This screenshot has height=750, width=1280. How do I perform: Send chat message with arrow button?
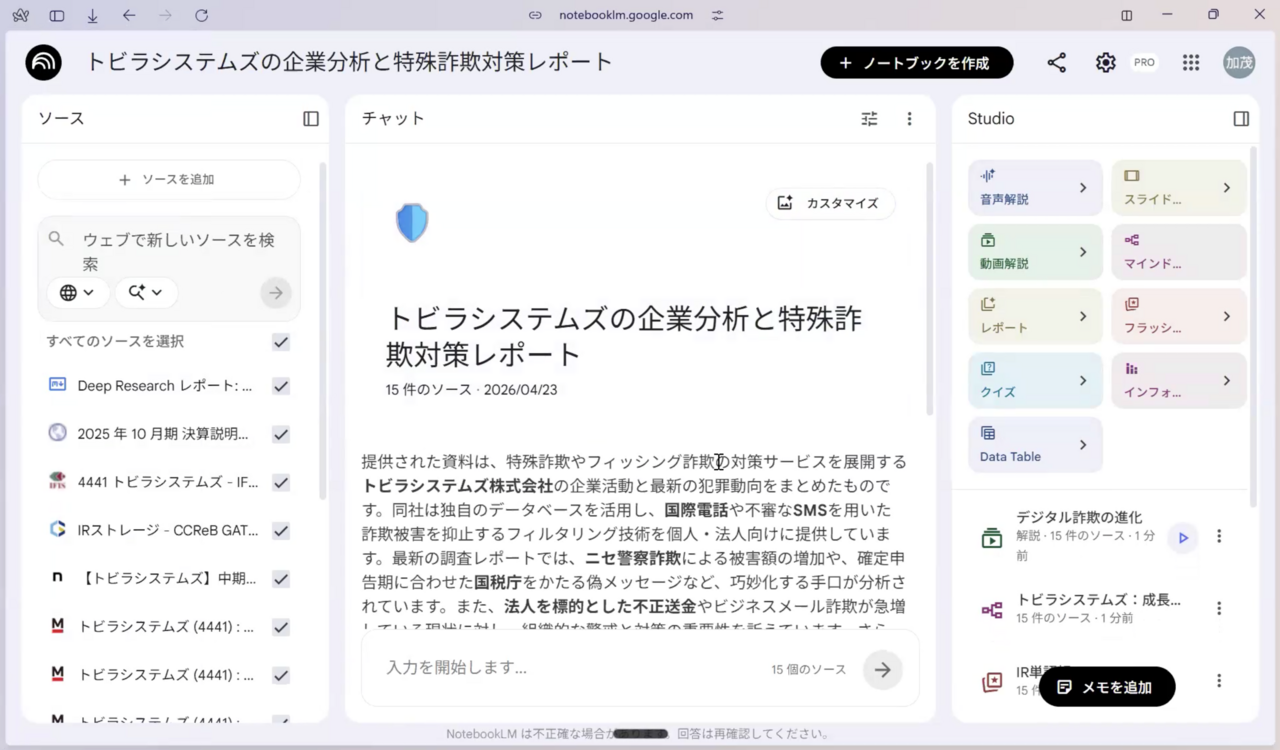click(x=883, y=670)
